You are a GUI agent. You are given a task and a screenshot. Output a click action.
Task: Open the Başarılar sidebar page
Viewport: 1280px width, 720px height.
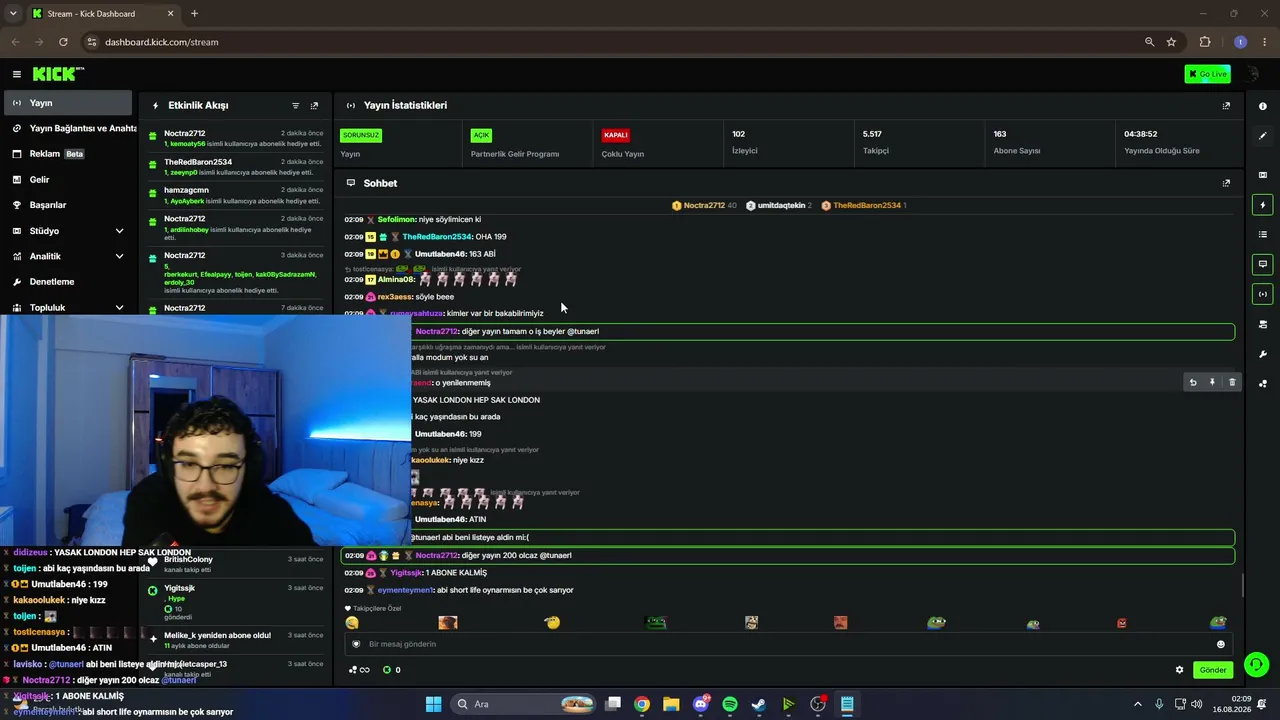tap(69, 205)
